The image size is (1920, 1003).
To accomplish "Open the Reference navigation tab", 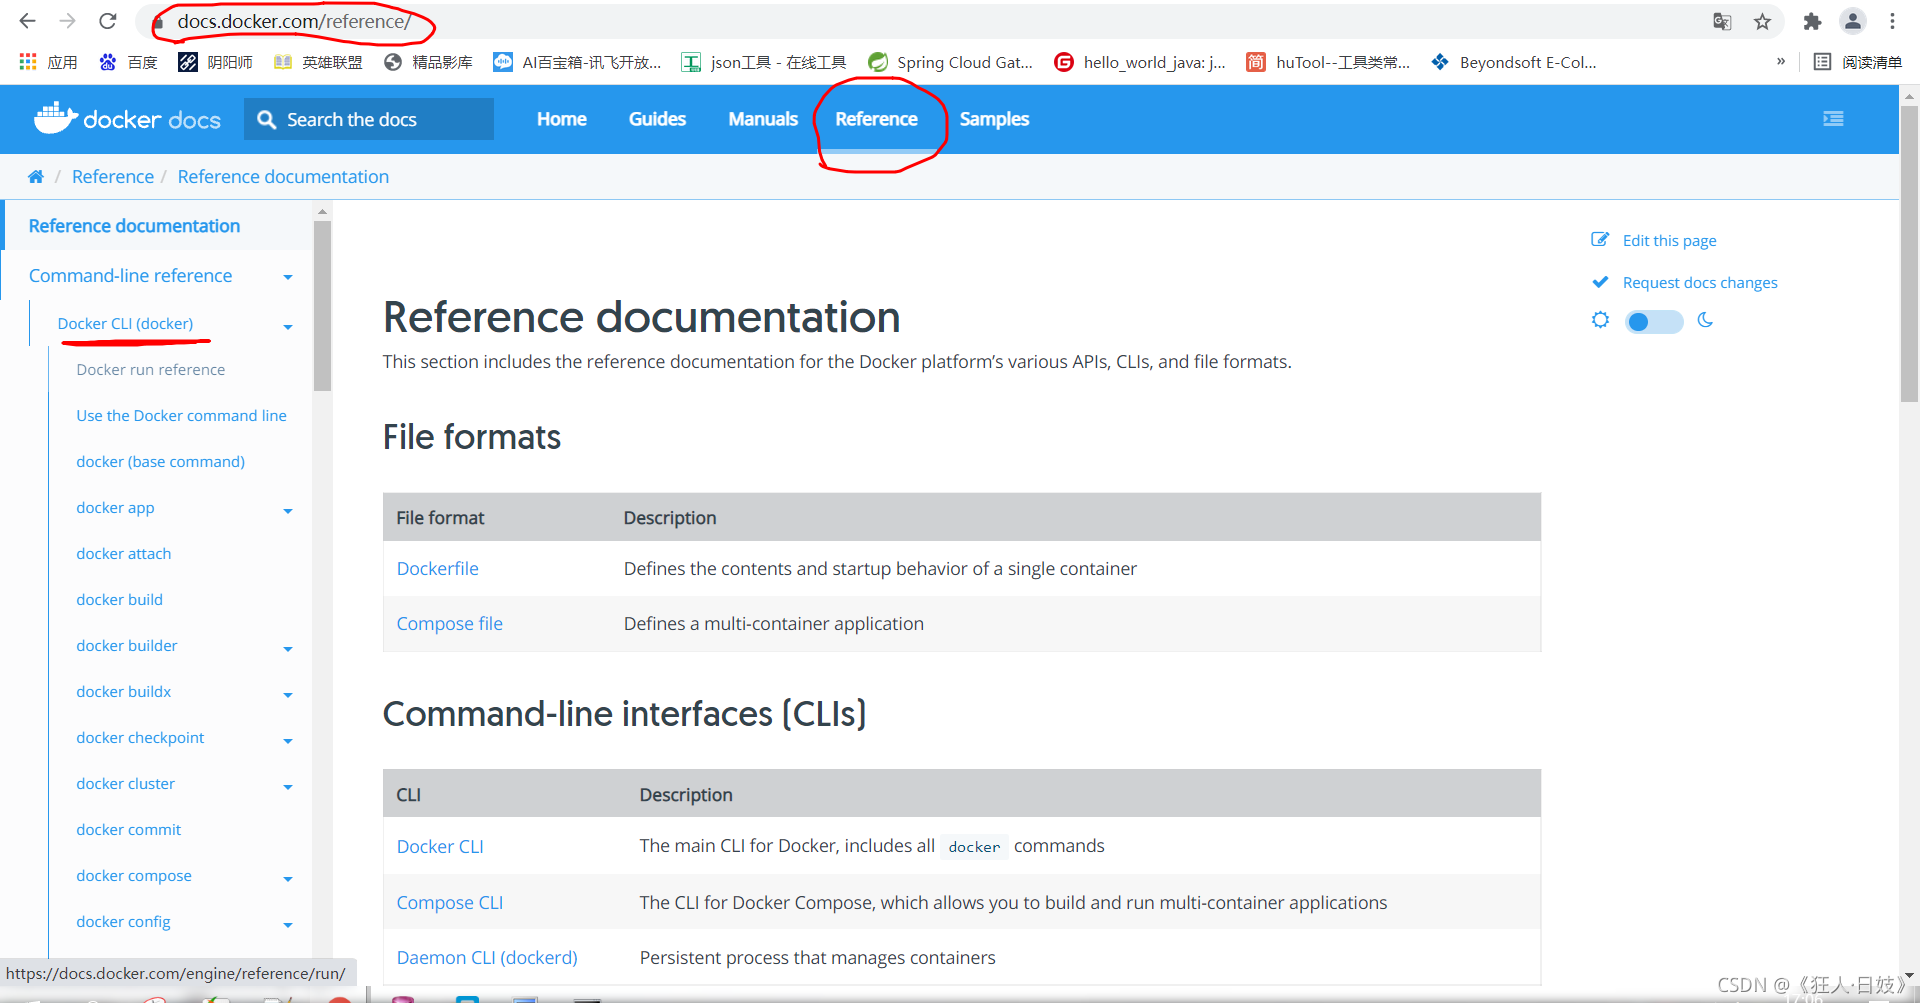I will pyautogui.click(x=876, y=119).
